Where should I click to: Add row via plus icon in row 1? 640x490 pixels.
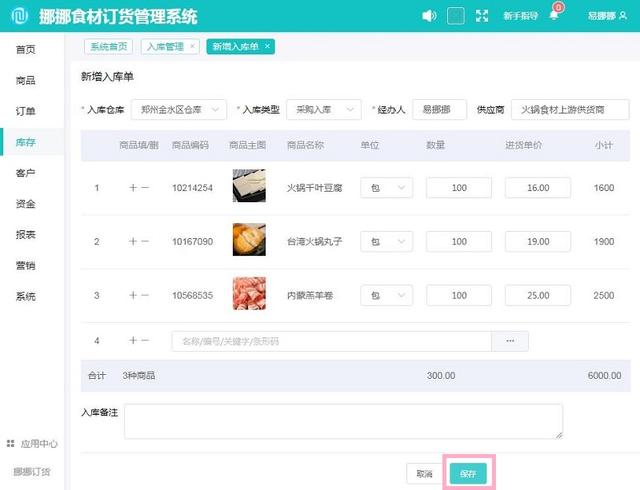(x=133, y=188)
